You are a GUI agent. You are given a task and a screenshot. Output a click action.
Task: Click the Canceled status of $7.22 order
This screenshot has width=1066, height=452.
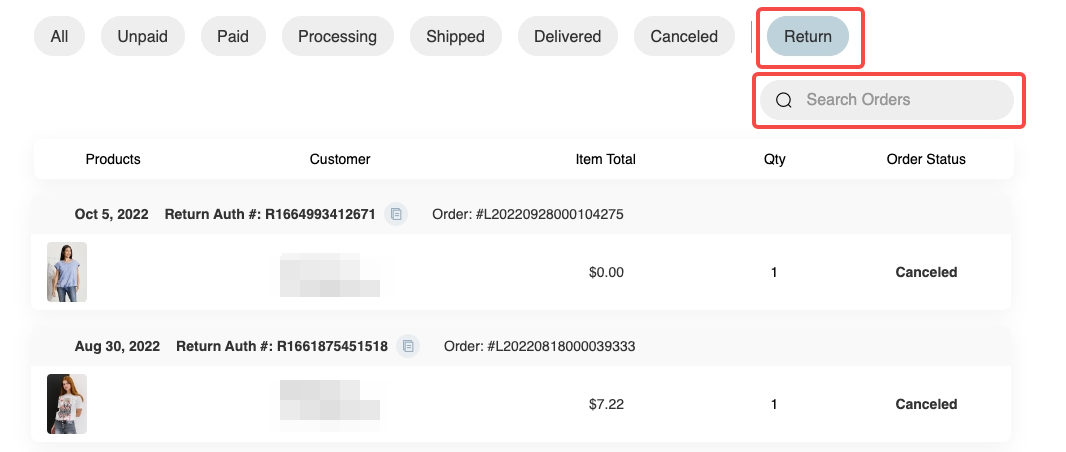click(926, 404)
